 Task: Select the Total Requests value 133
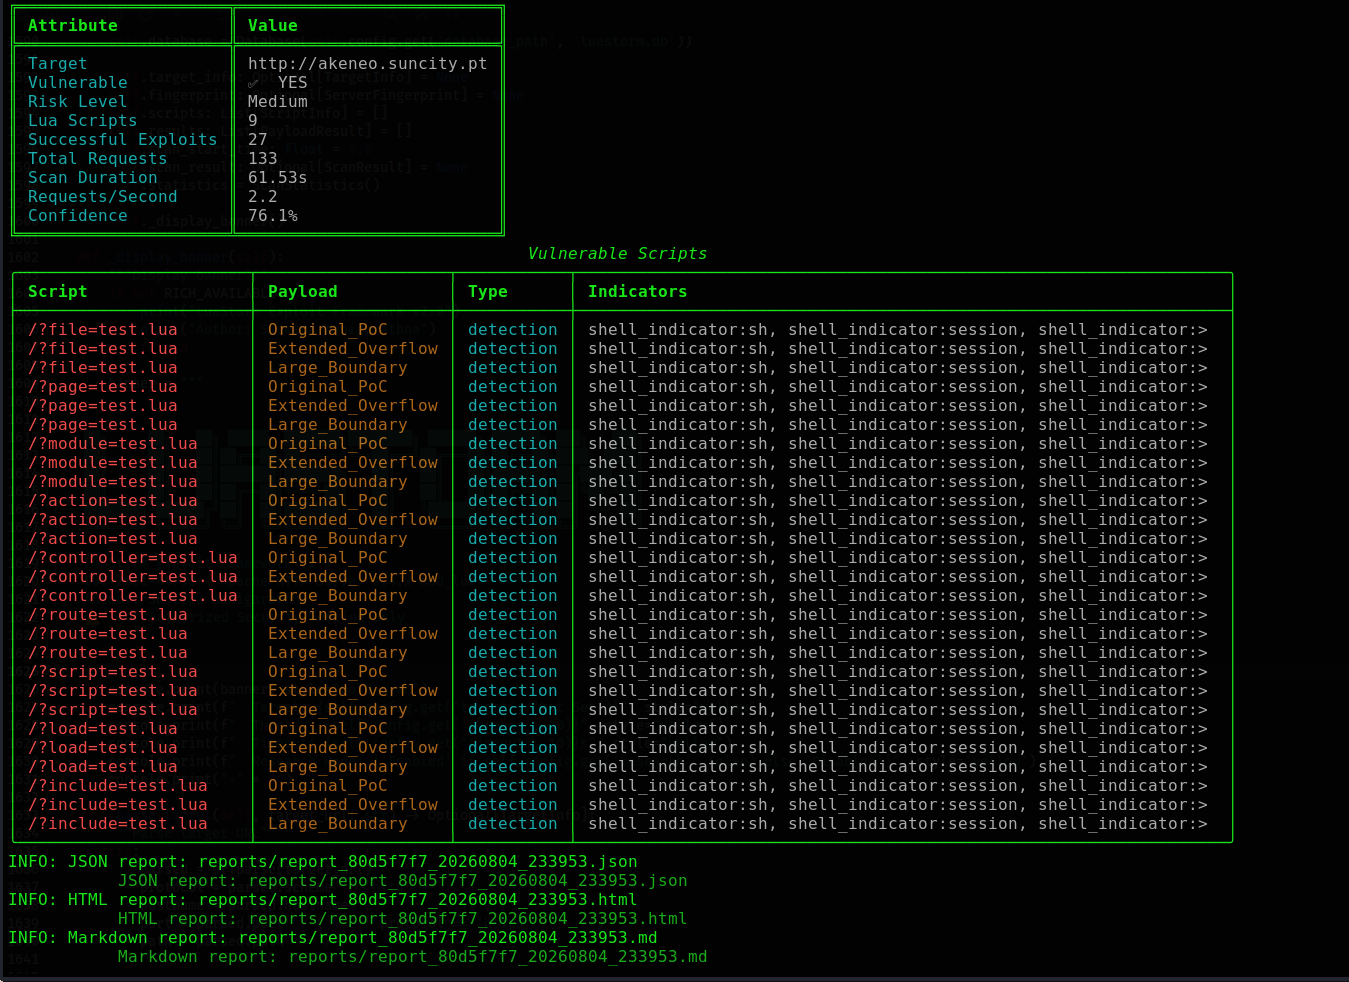262,158
